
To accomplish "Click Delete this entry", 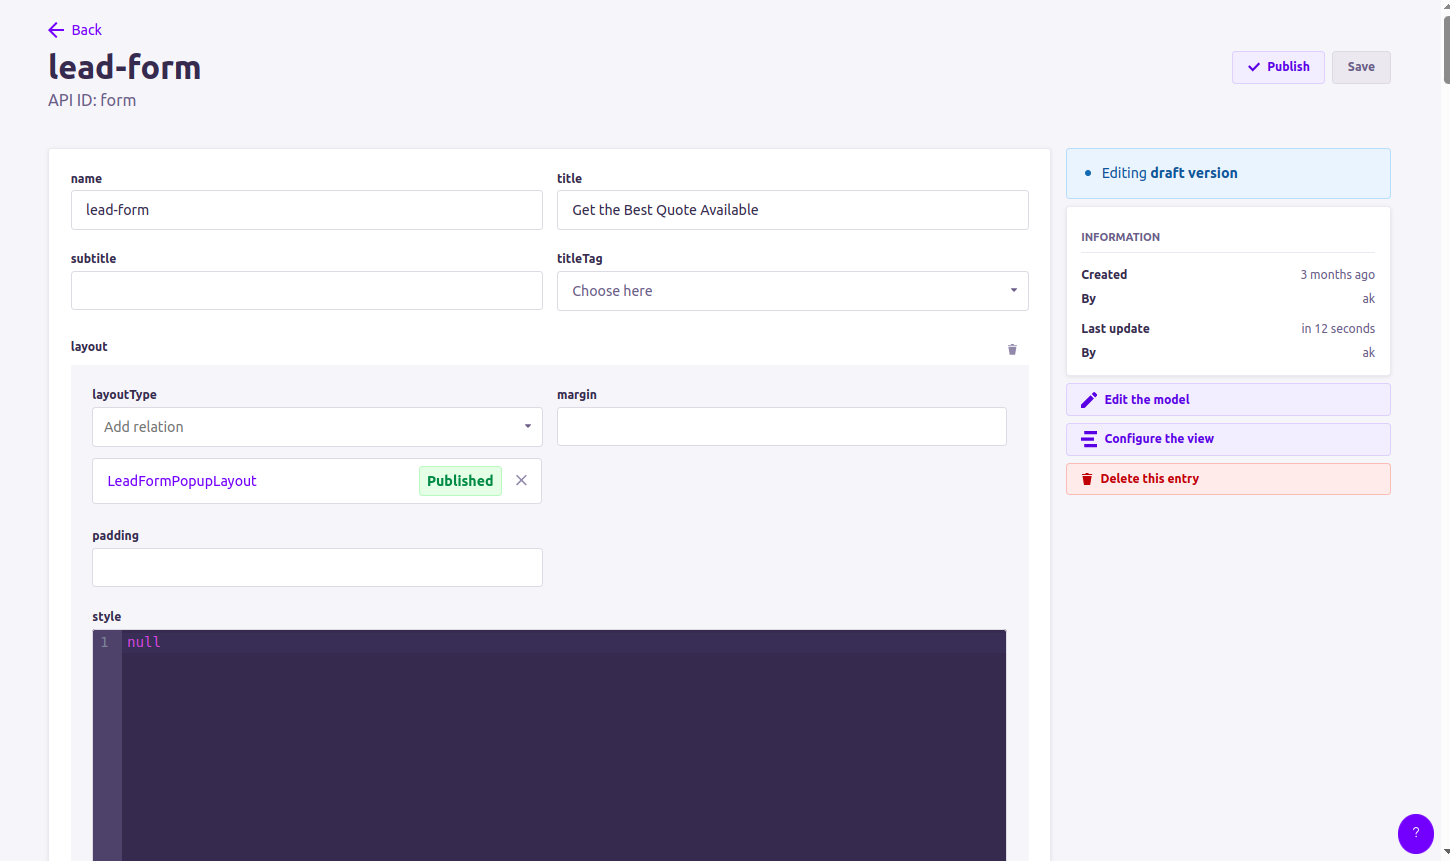I will tap(1228, 479).
